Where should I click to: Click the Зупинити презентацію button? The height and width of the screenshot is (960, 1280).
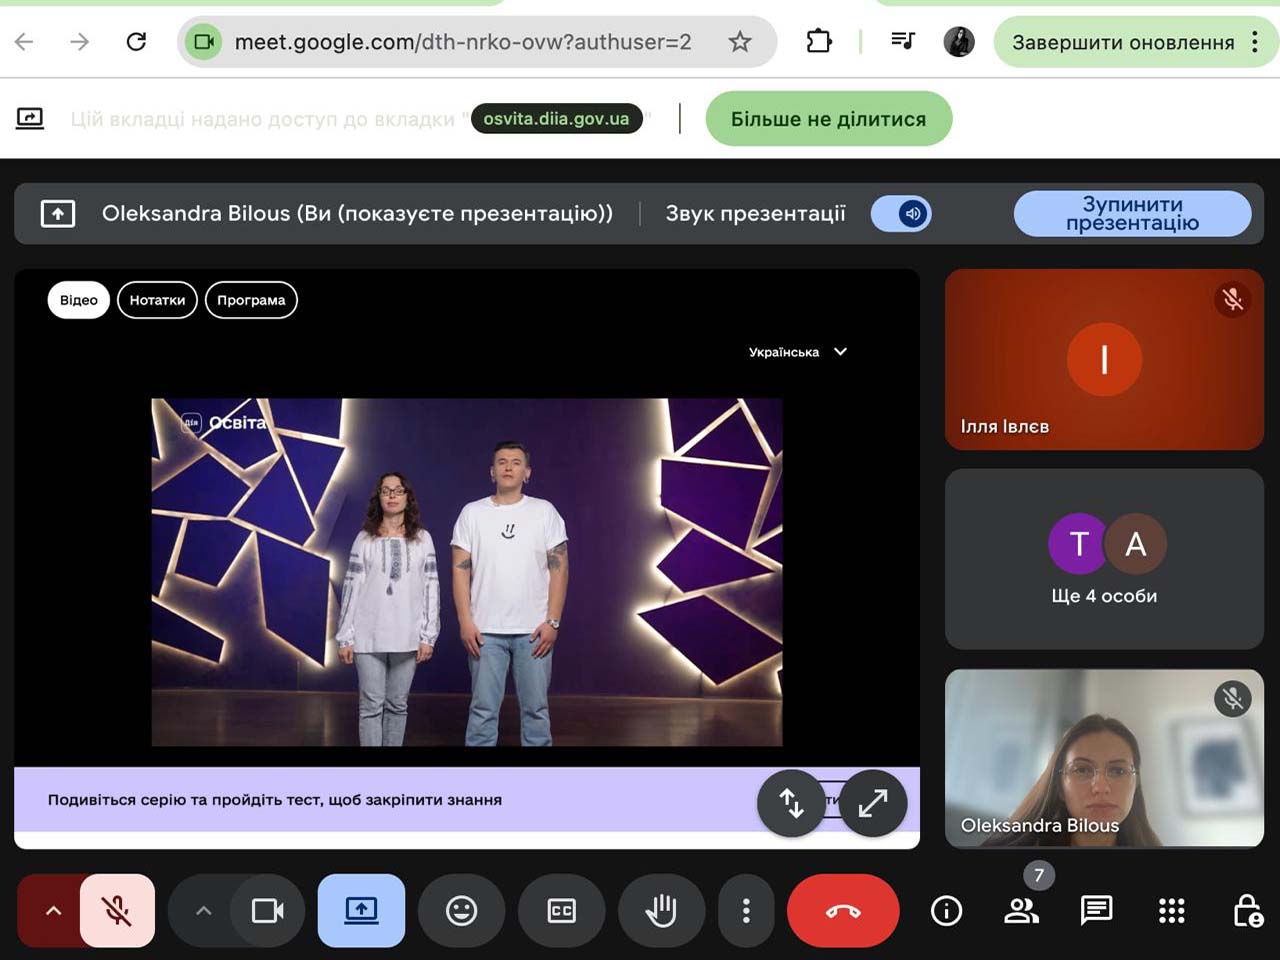point(1132,214)
